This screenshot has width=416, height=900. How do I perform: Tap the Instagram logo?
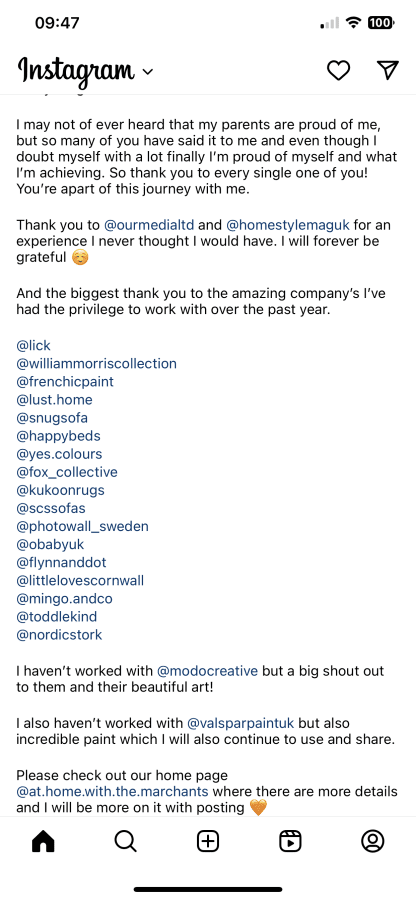pos(76,71)
